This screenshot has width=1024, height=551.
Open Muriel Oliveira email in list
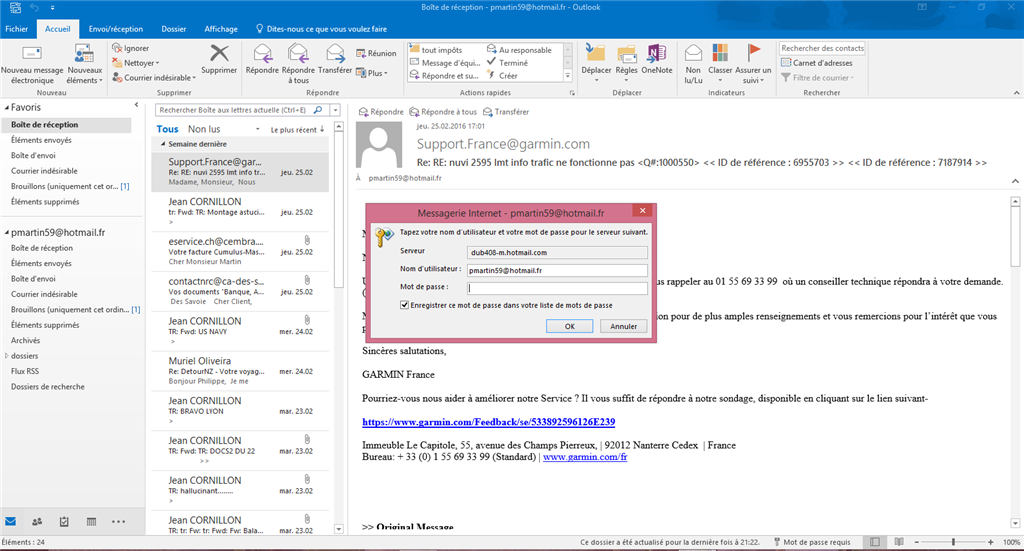tap(240, 371)
